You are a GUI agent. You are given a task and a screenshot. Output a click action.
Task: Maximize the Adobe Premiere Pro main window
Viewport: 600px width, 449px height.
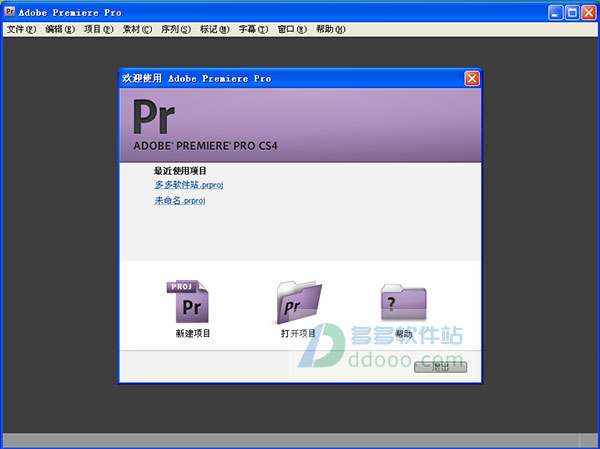pyautogui.click(x=572, y=13)
